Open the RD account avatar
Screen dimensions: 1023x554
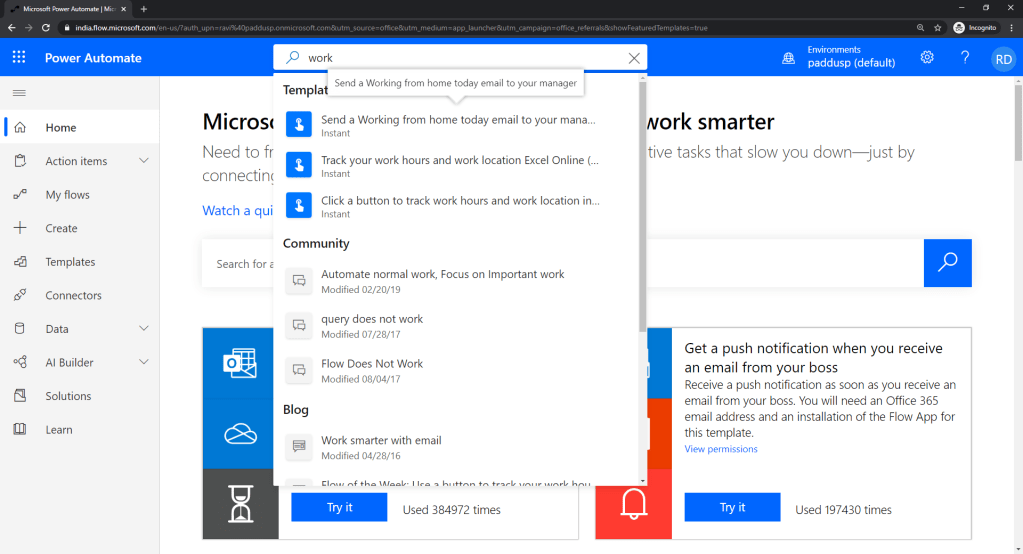[x=1002, y=58]
